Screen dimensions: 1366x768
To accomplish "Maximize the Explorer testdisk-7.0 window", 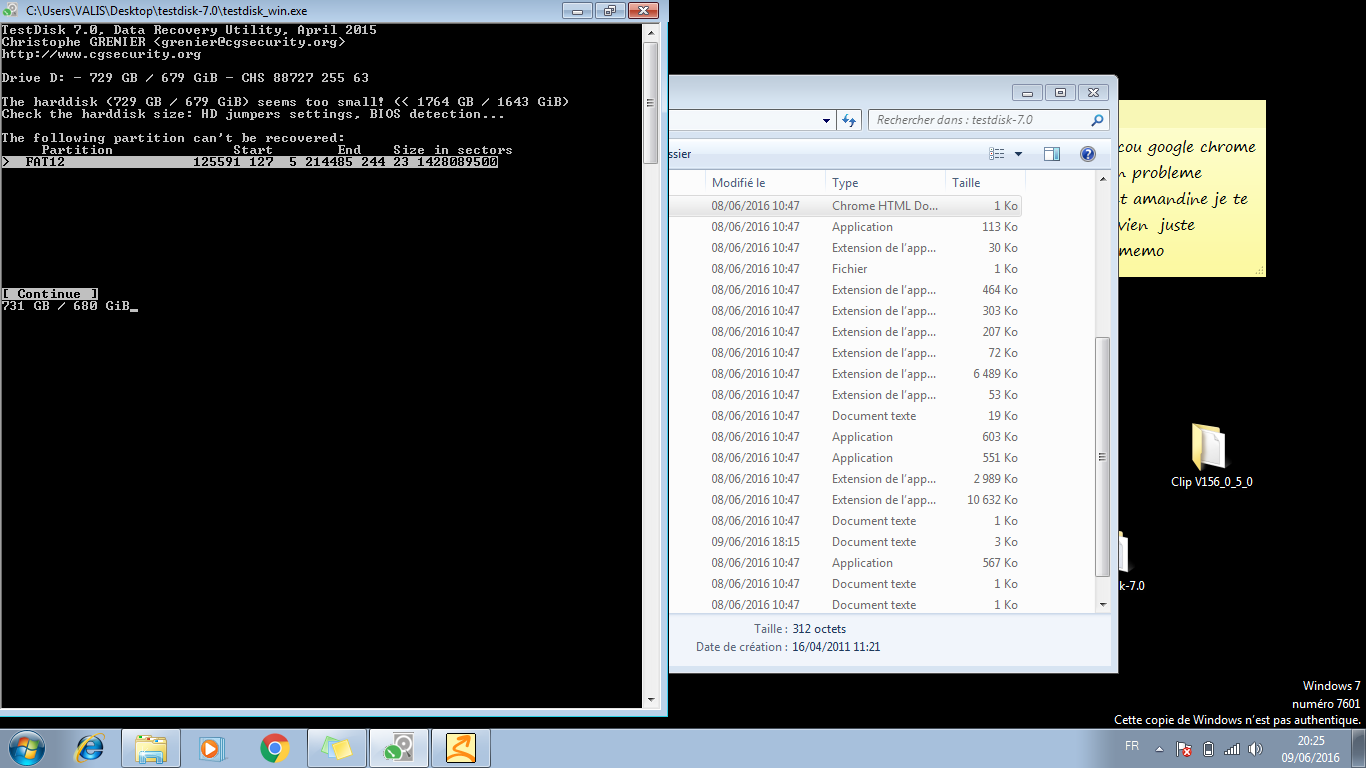I will point(1060,93).
